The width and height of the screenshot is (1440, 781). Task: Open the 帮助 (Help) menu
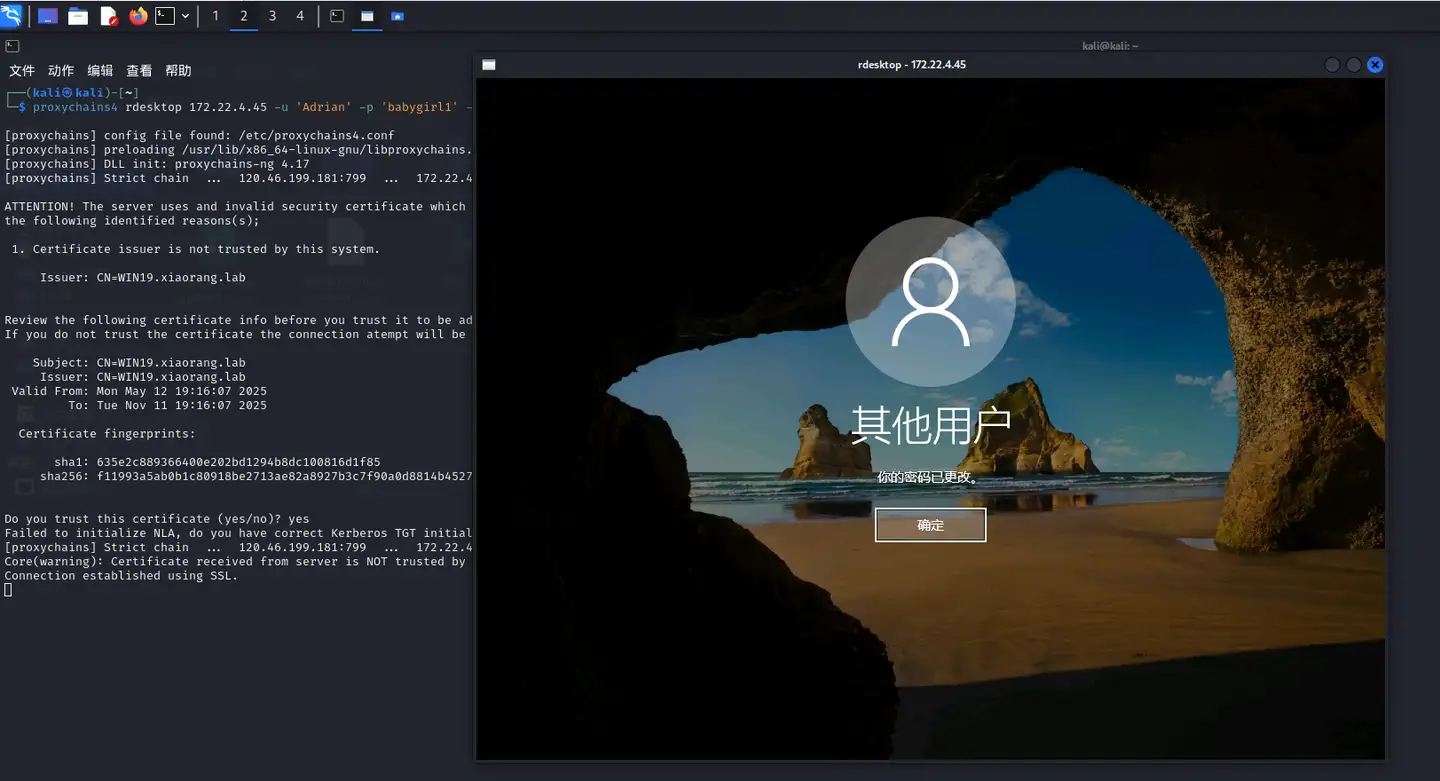tap(178, 71)
